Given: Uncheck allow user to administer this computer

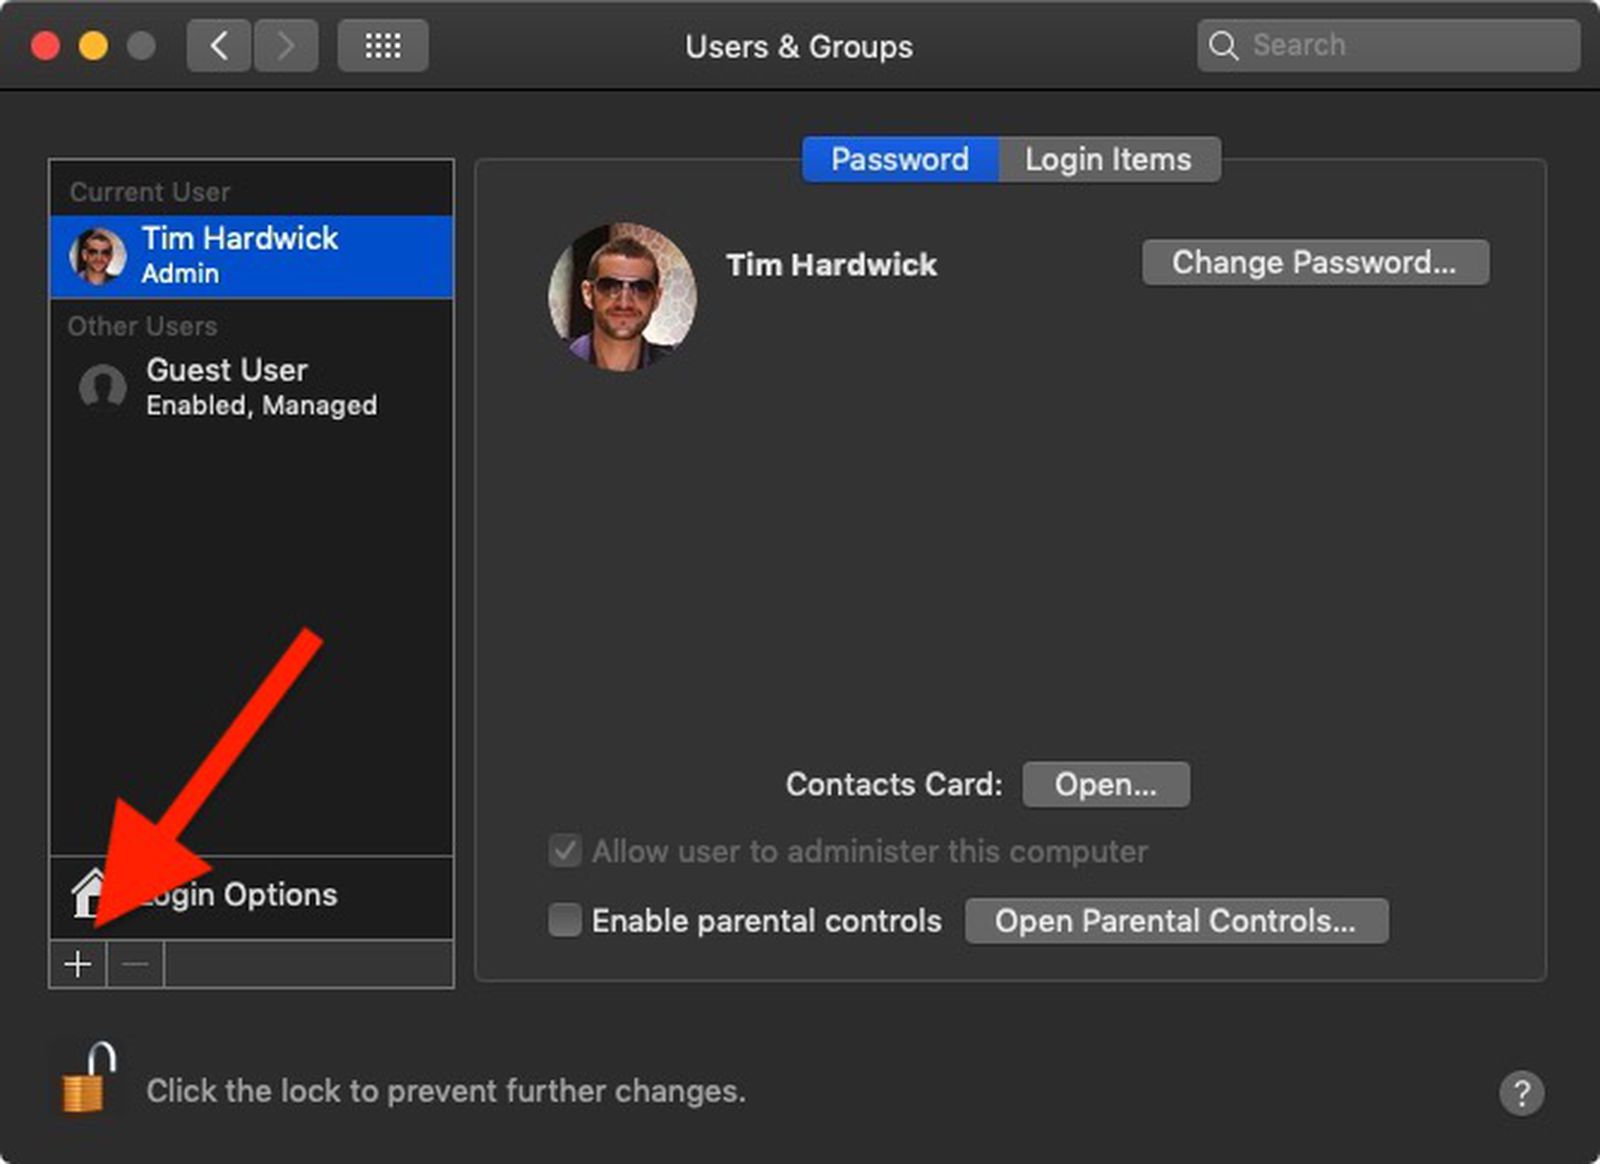Looking at the screenshot, I should (x=564, y=851).
